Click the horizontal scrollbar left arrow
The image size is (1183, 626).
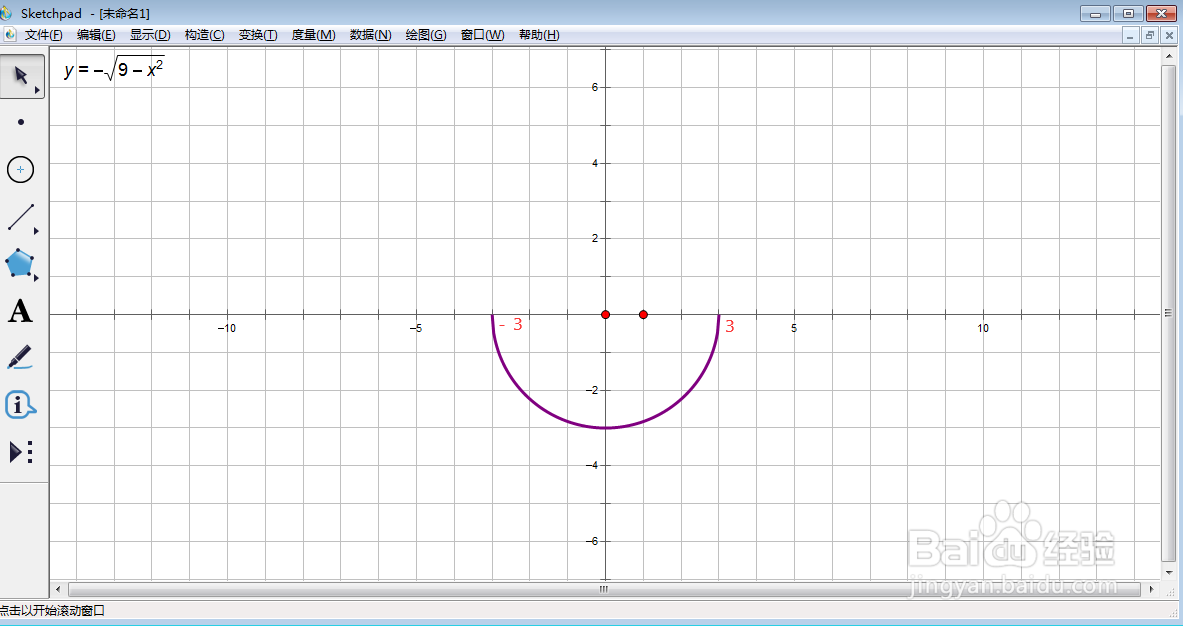pos(59,589)
